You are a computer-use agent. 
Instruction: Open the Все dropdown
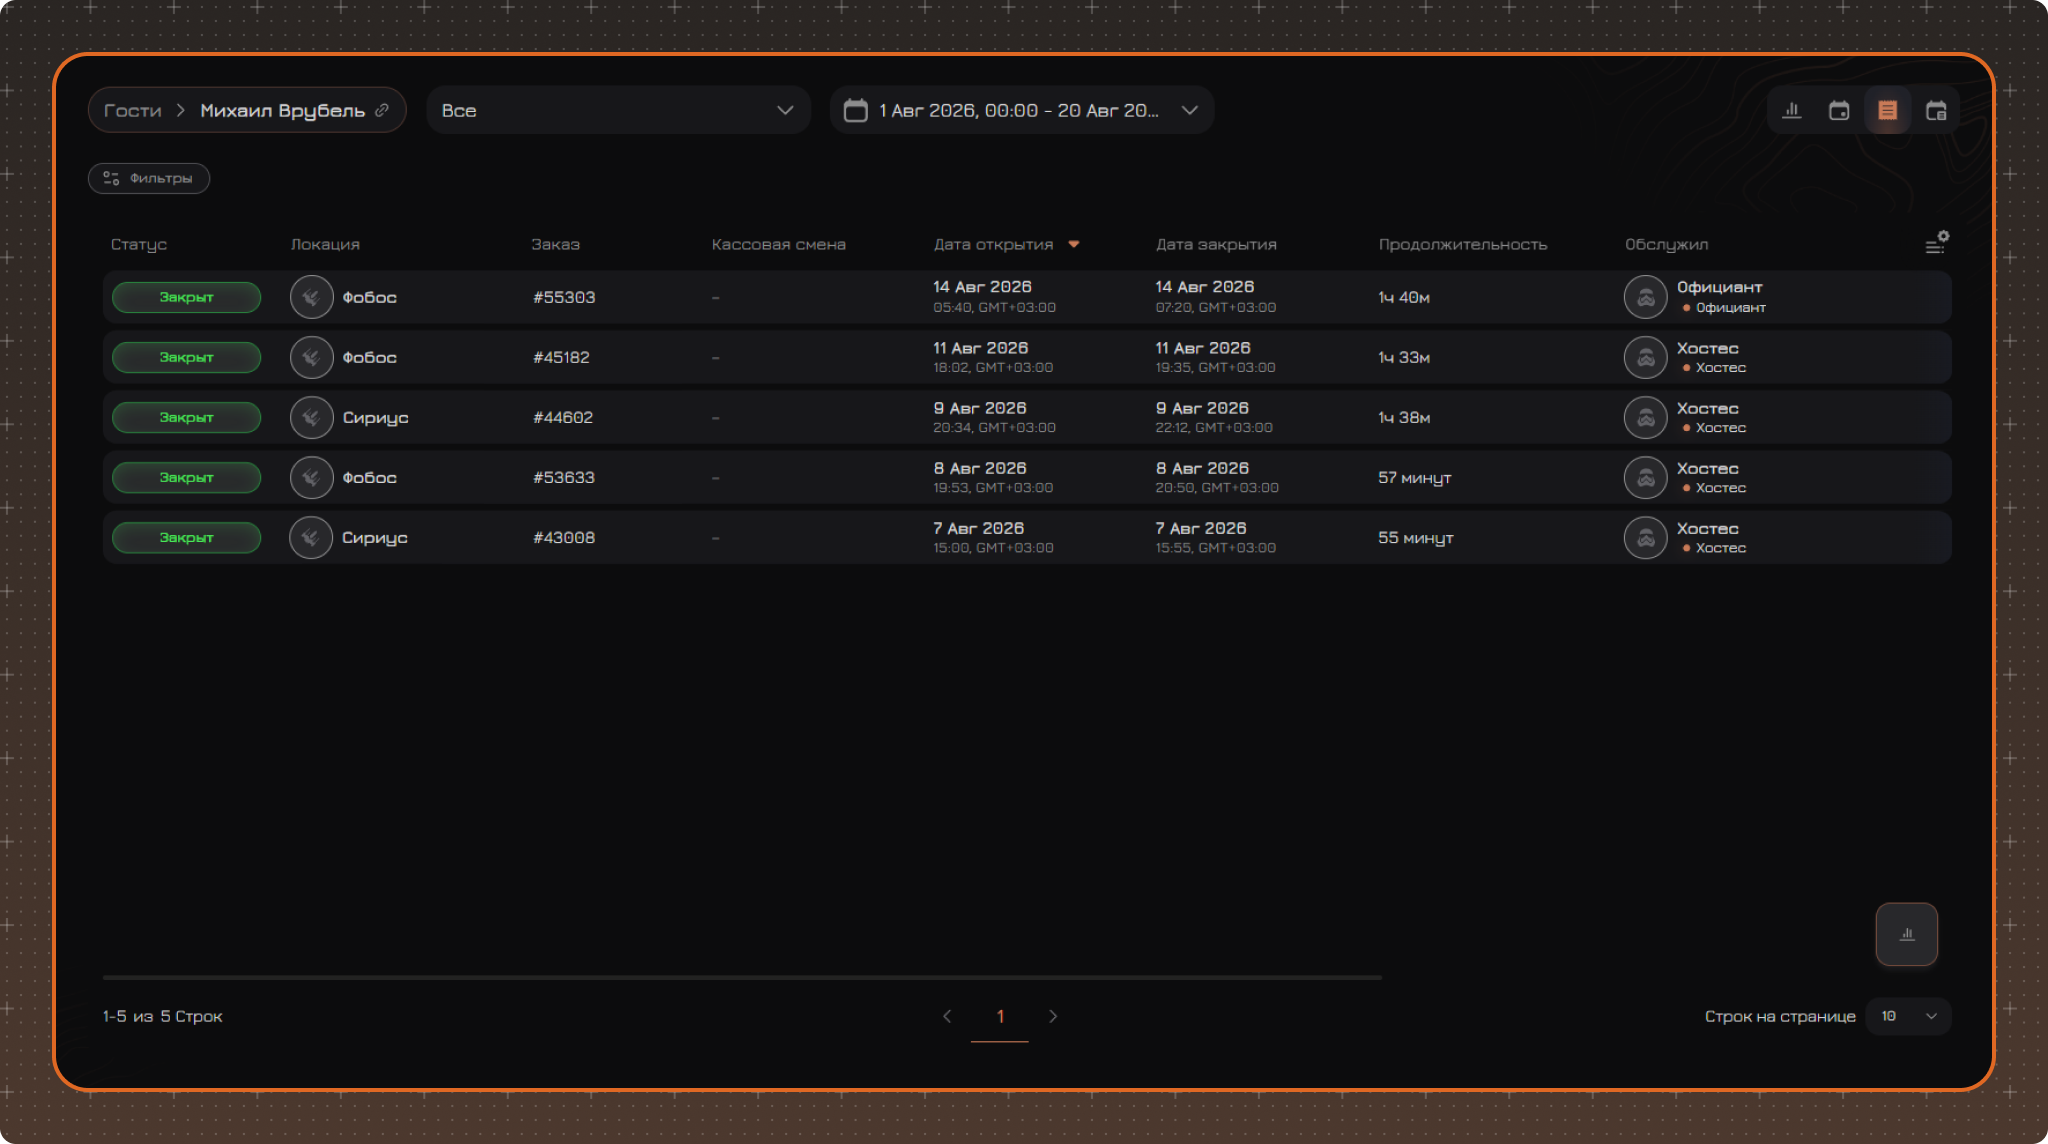618,110
